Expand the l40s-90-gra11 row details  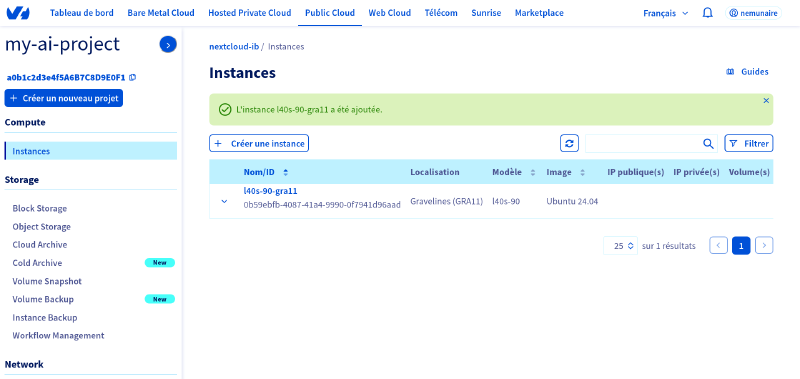[224, 201]
